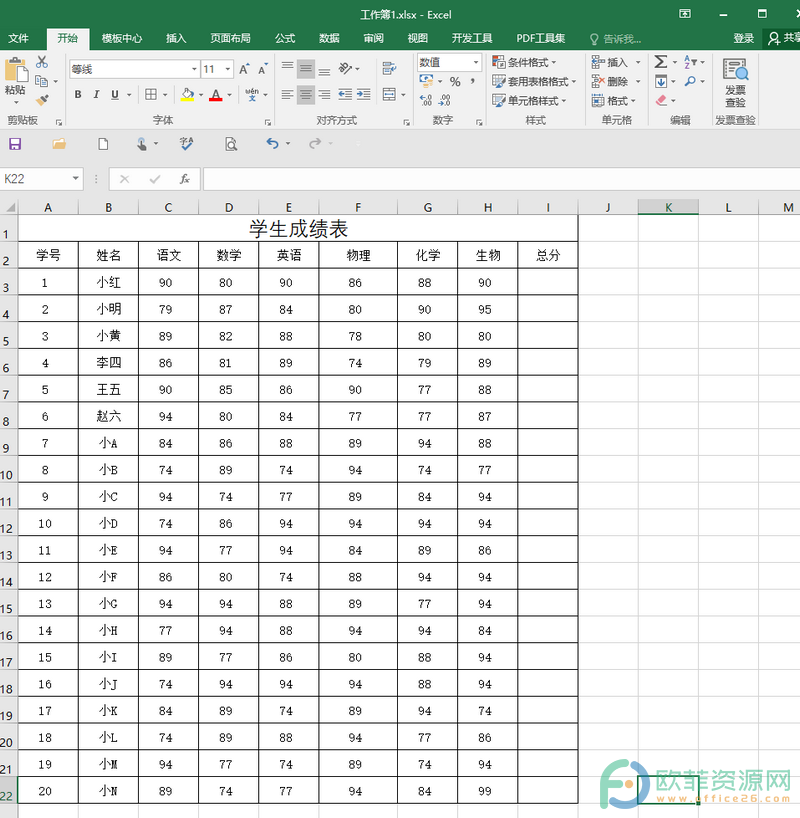Viewport: 800px width, 818px height.
Task: Click the open folder icon
Action: 59,143
